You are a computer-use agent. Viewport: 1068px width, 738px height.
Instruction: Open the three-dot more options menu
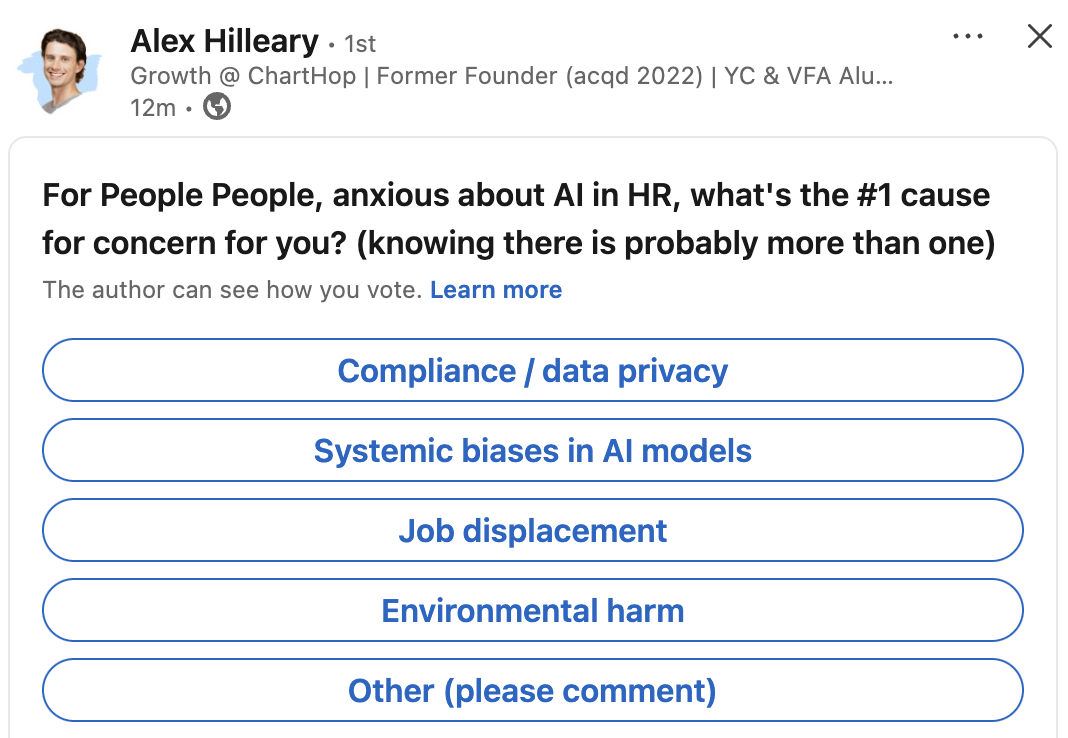tap(968, 37)
